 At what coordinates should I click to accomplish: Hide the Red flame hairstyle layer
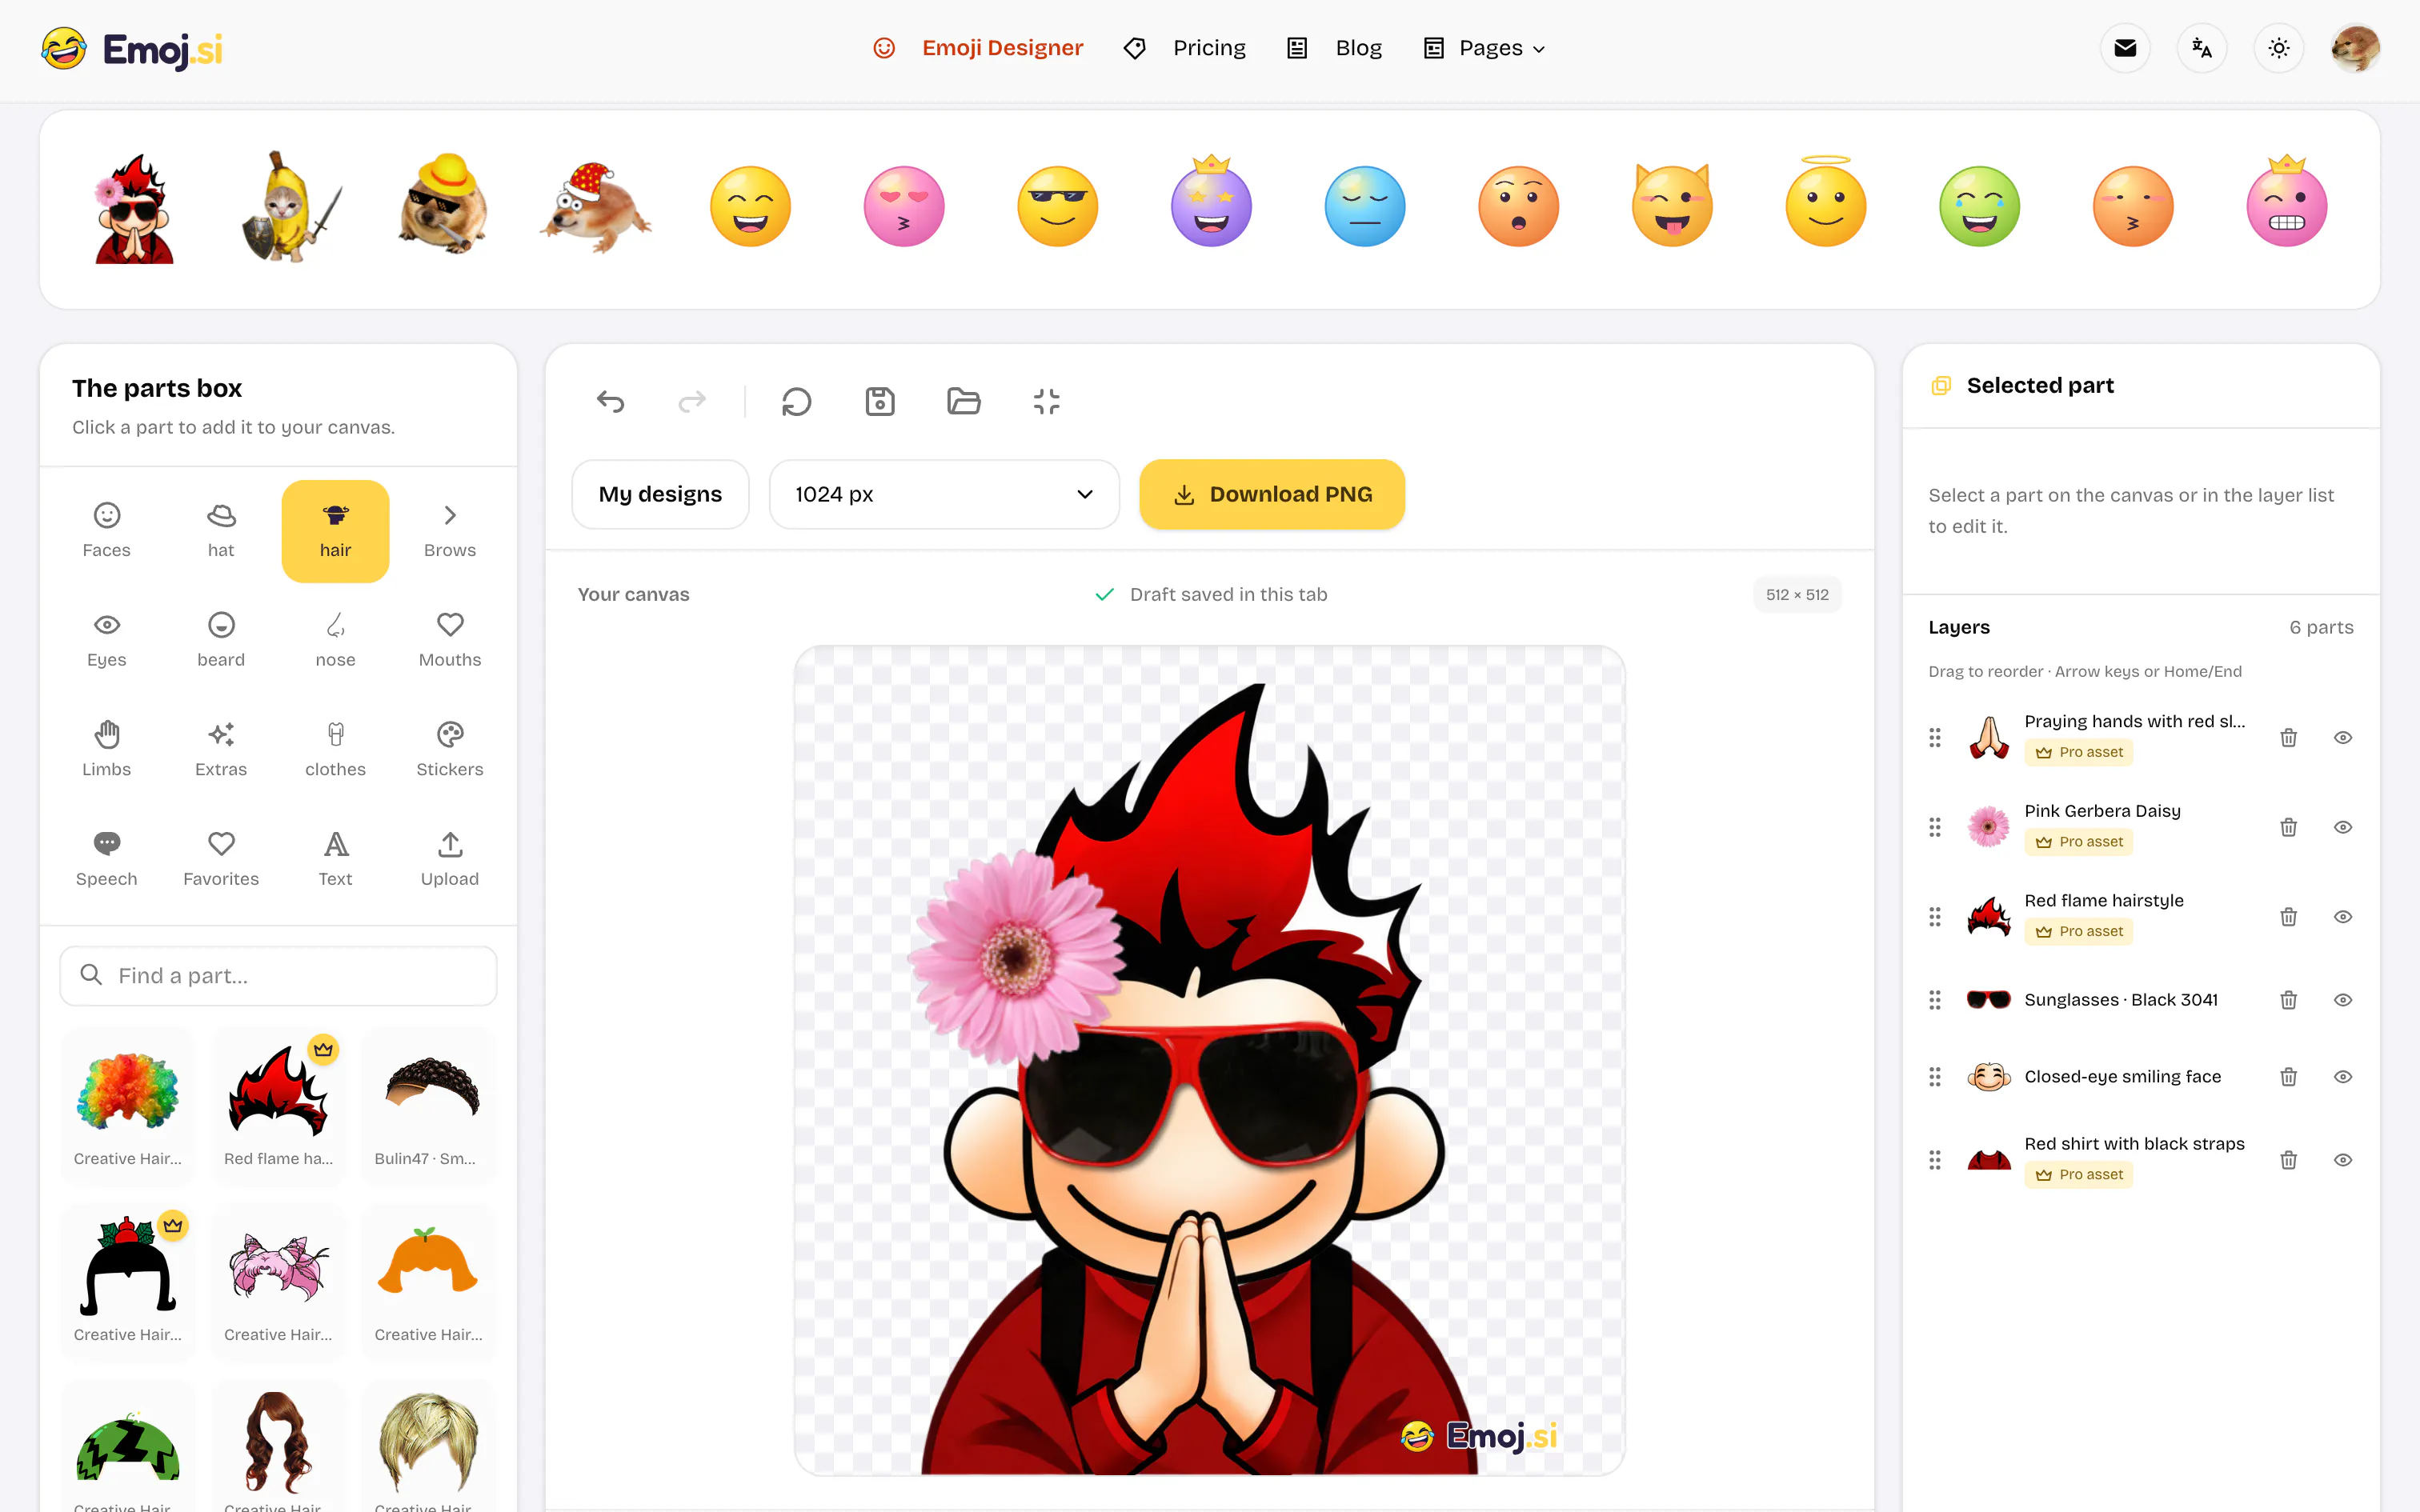2343,917
